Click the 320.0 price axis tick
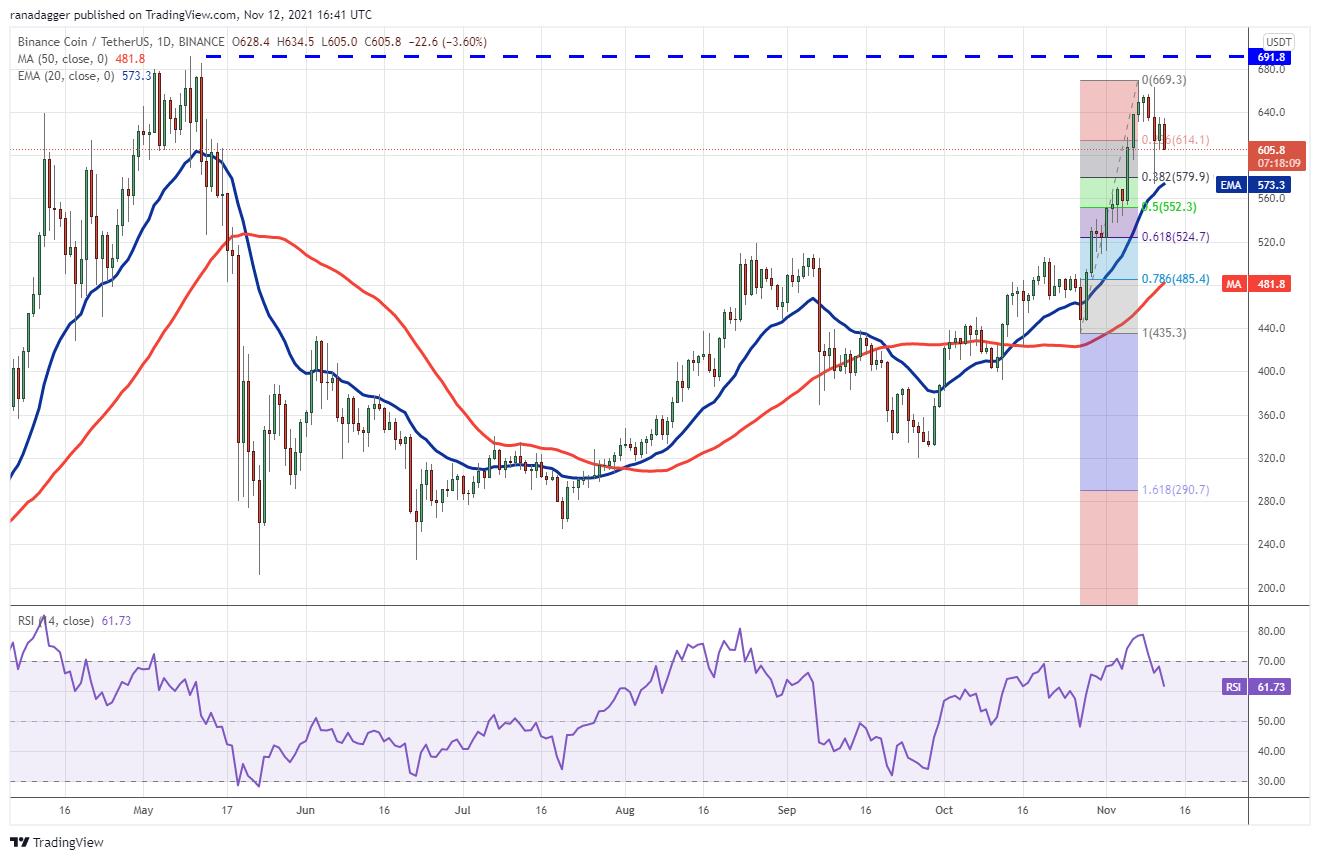The width and height of the screenshot is (1320, 860). coord(1274,459)
